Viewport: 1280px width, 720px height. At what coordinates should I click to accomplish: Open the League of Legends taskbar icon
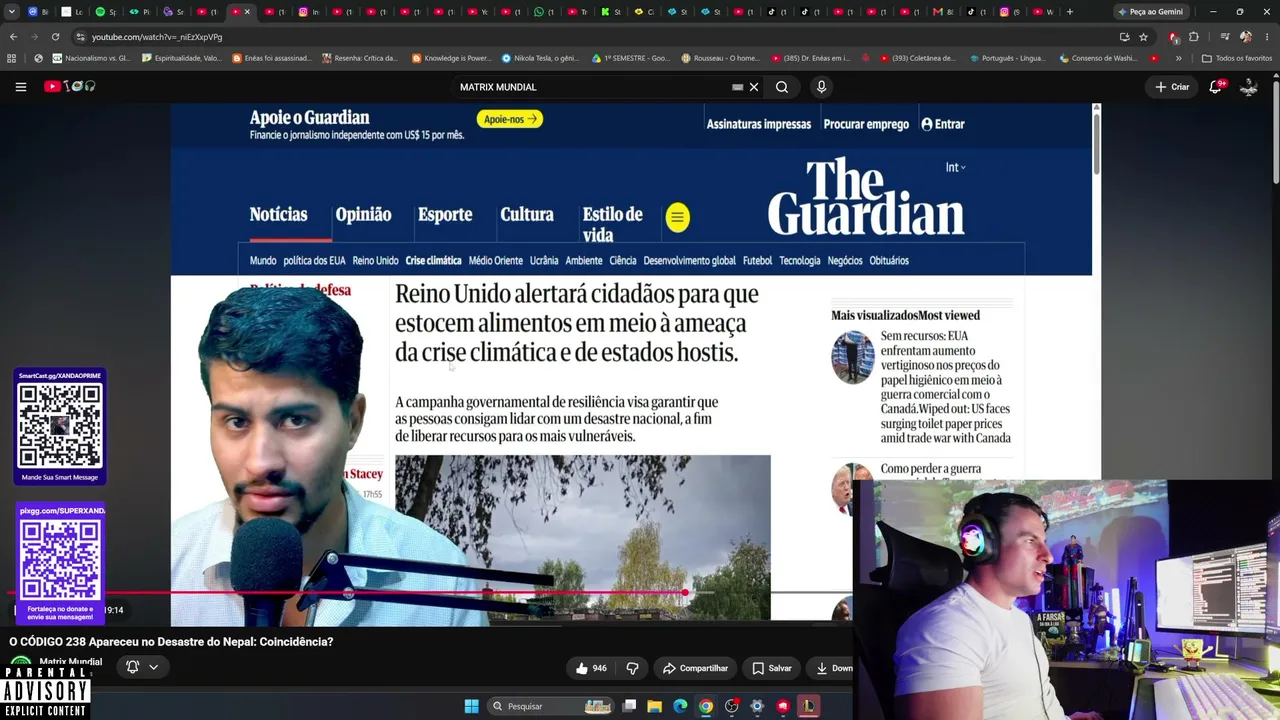tap(808, 706)
